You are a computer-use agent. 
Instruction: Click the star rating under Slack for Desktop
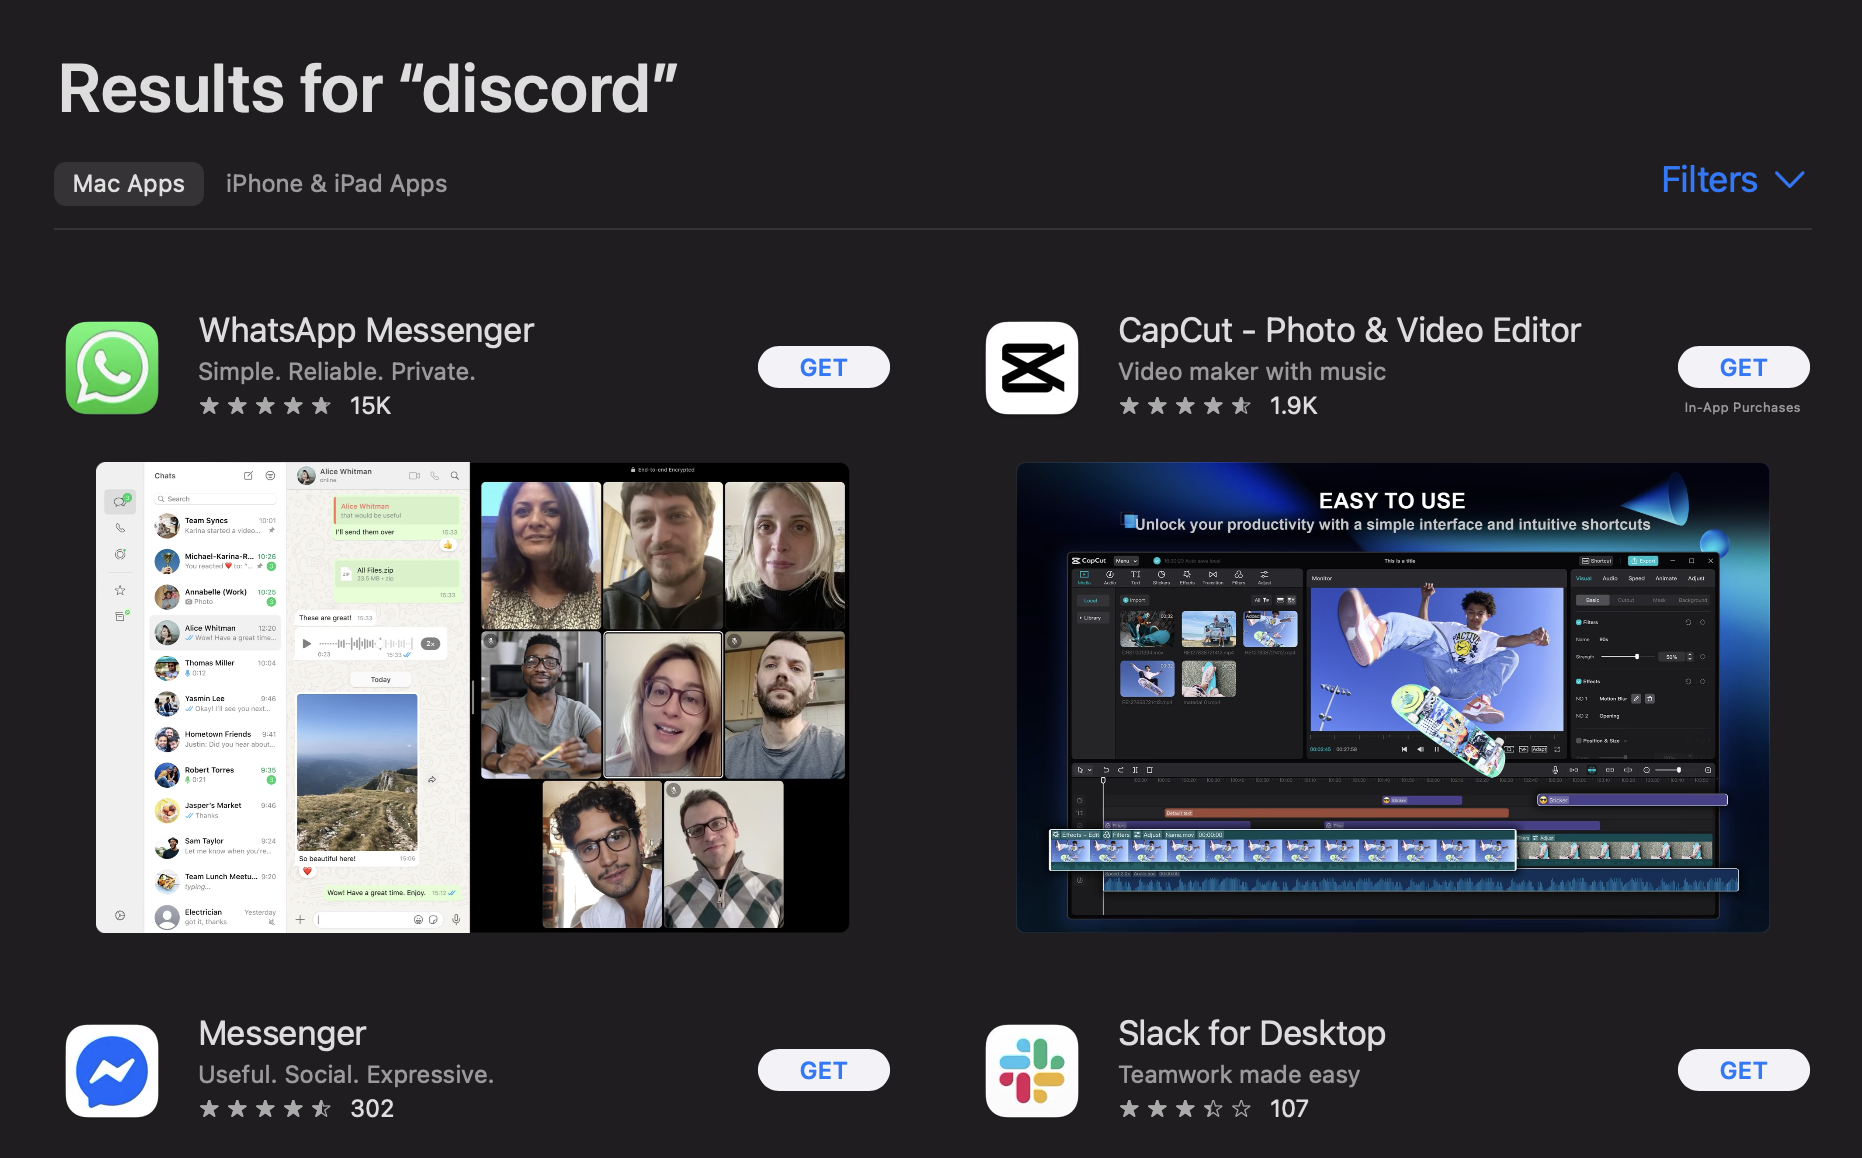pos(1185,1109)
